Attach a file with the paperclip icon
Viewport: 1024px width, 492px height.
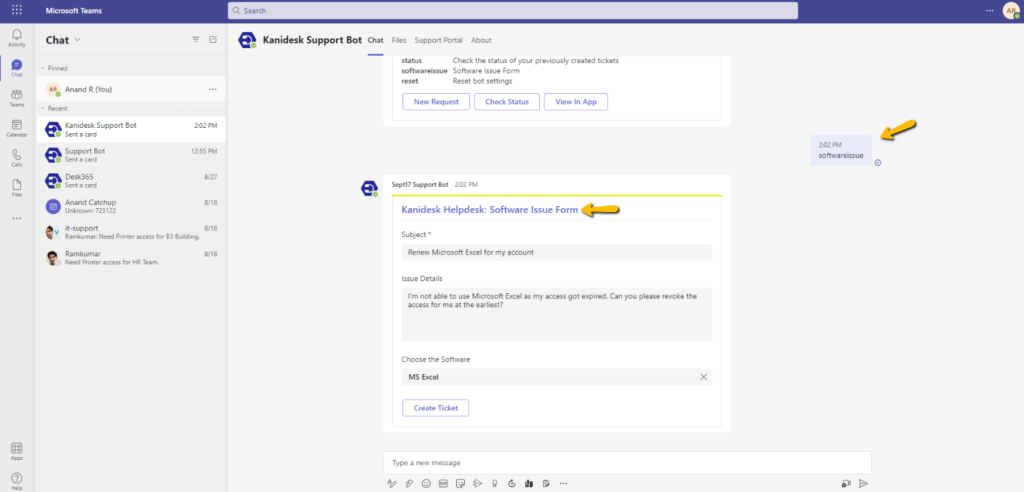pos(409,484)
